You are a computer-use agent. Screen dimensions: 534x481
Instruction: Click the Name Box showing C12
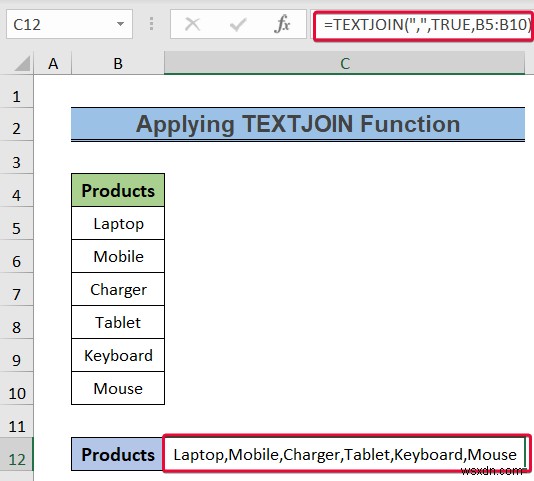69,24
